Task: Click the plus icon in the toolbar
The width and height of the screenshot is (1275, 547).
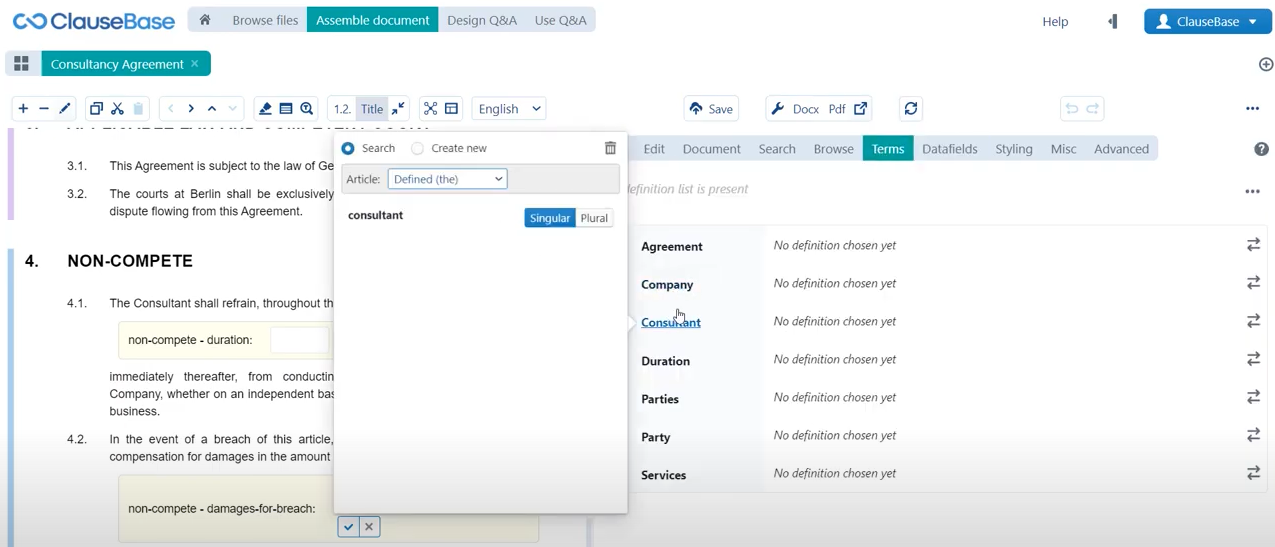Action: [x=23, y=109]
